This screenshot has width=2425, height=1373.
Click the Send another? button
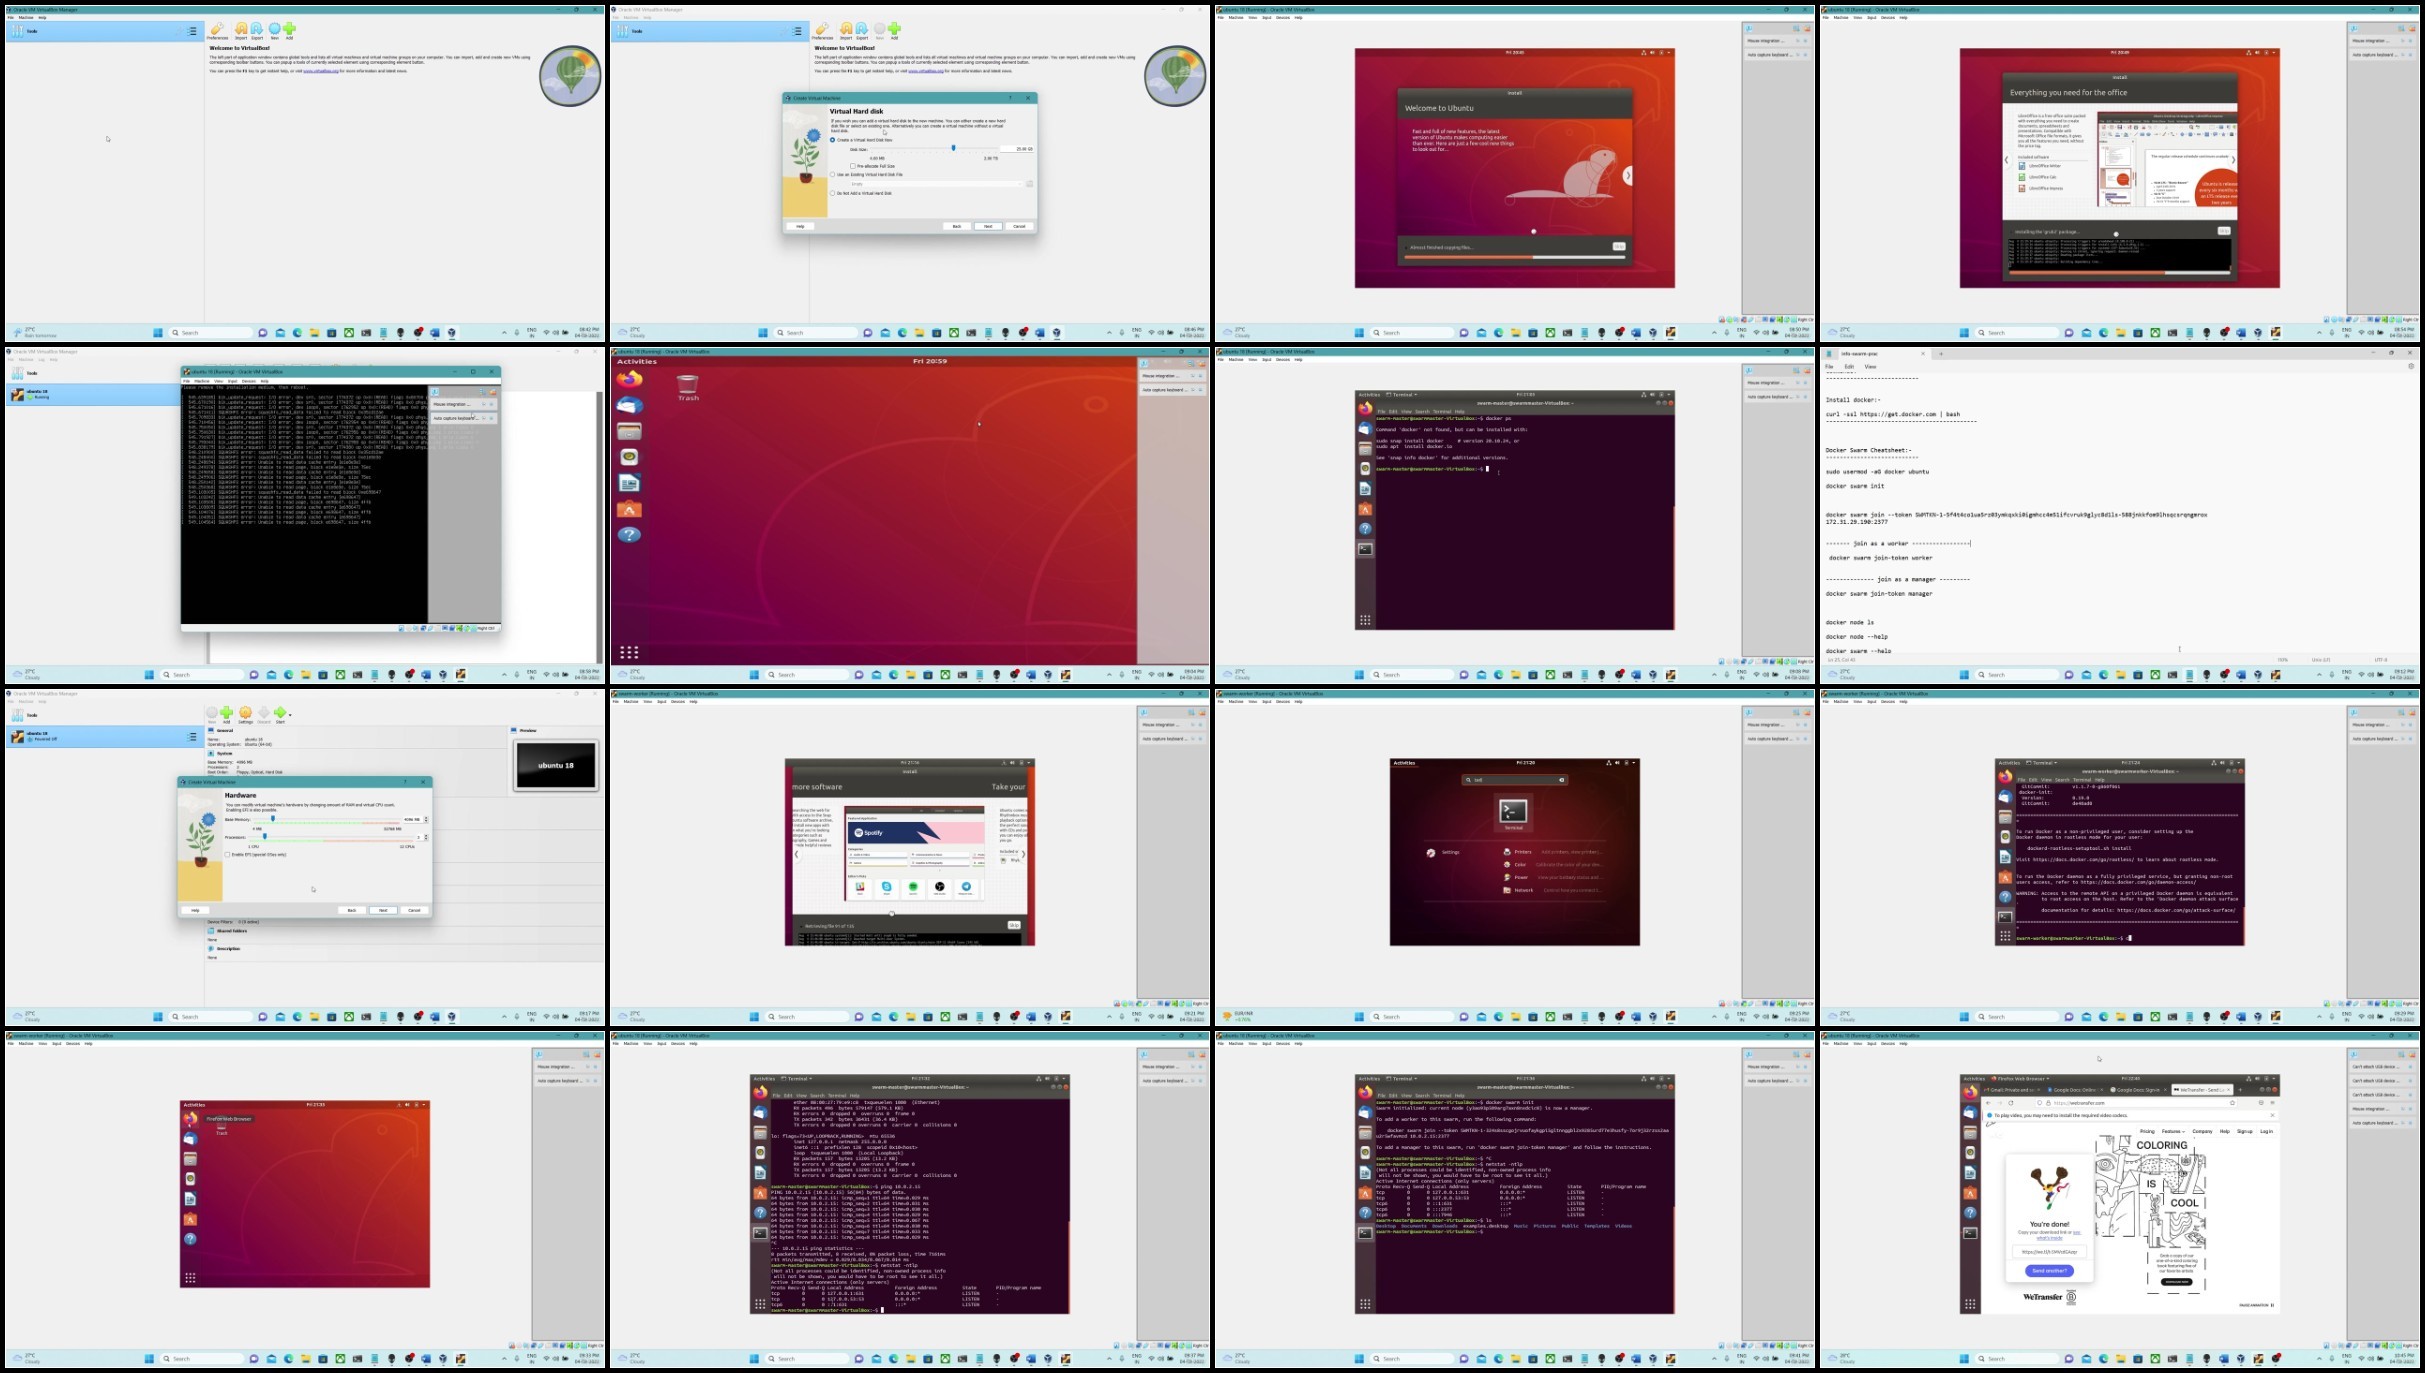point(2049,1271)
